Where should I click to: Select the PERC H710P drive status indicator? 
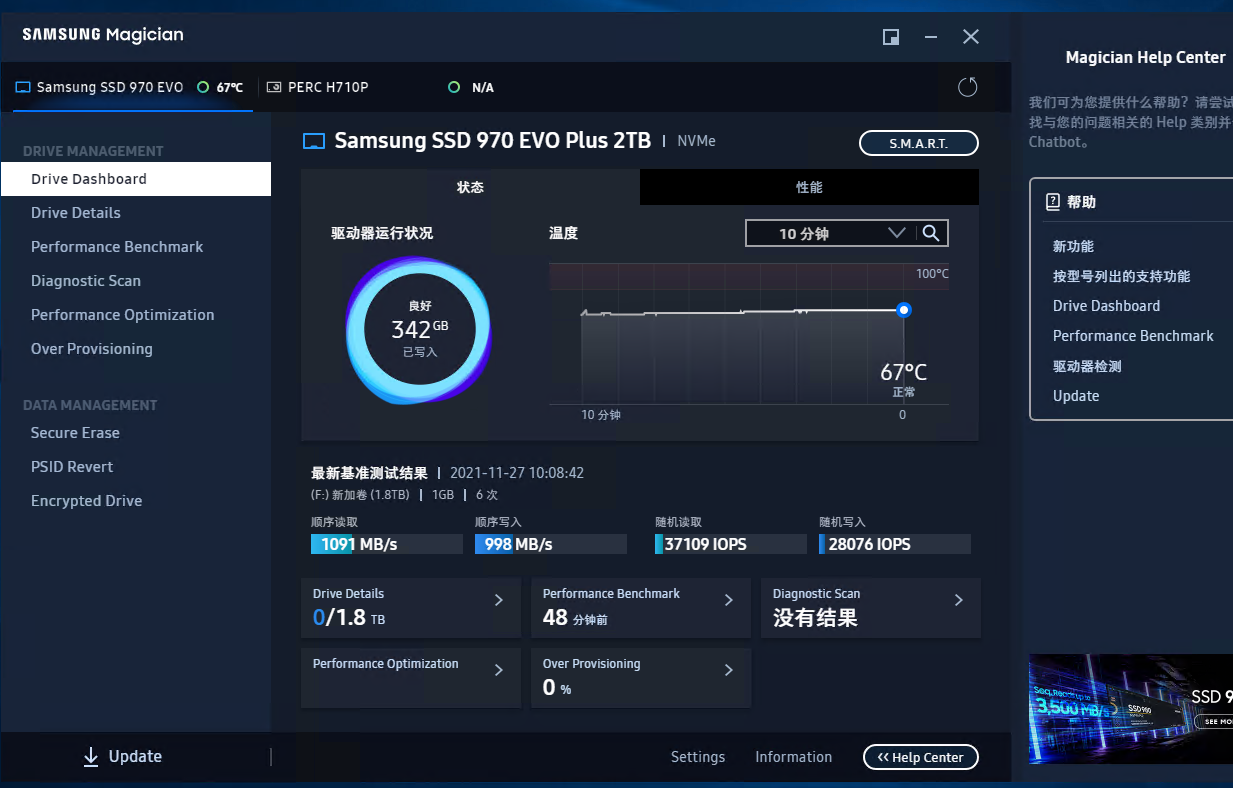coord(453,87)
